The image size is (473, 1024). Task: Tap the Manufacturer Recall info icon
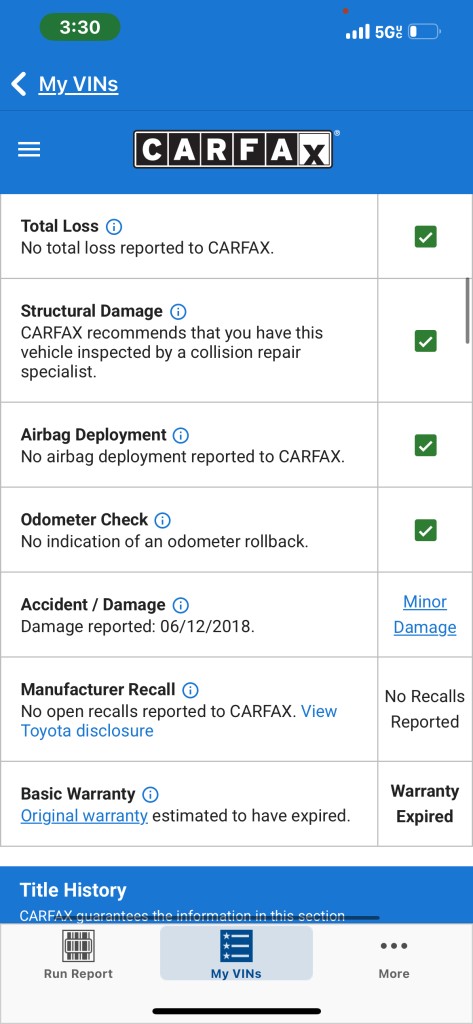[190, 690]
